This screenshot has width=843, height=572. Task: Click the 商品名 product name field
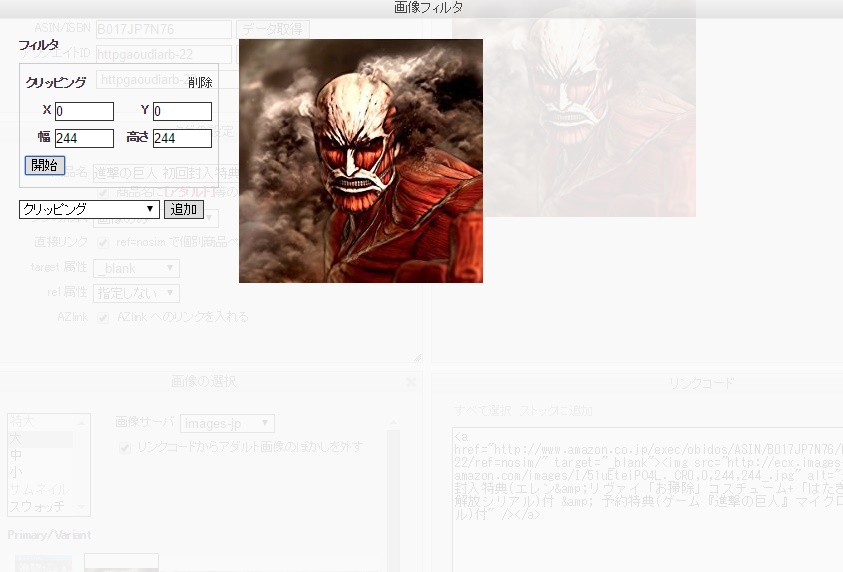tap(167, 173)
